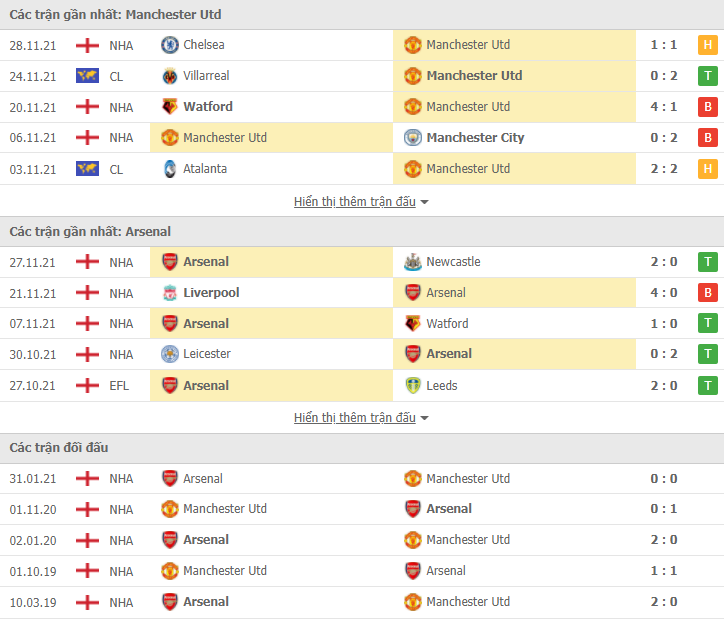The height and width of the screenshot is (619, 724).
Task: Click green T badge for Villarreal match
Action: coord(707,76)
